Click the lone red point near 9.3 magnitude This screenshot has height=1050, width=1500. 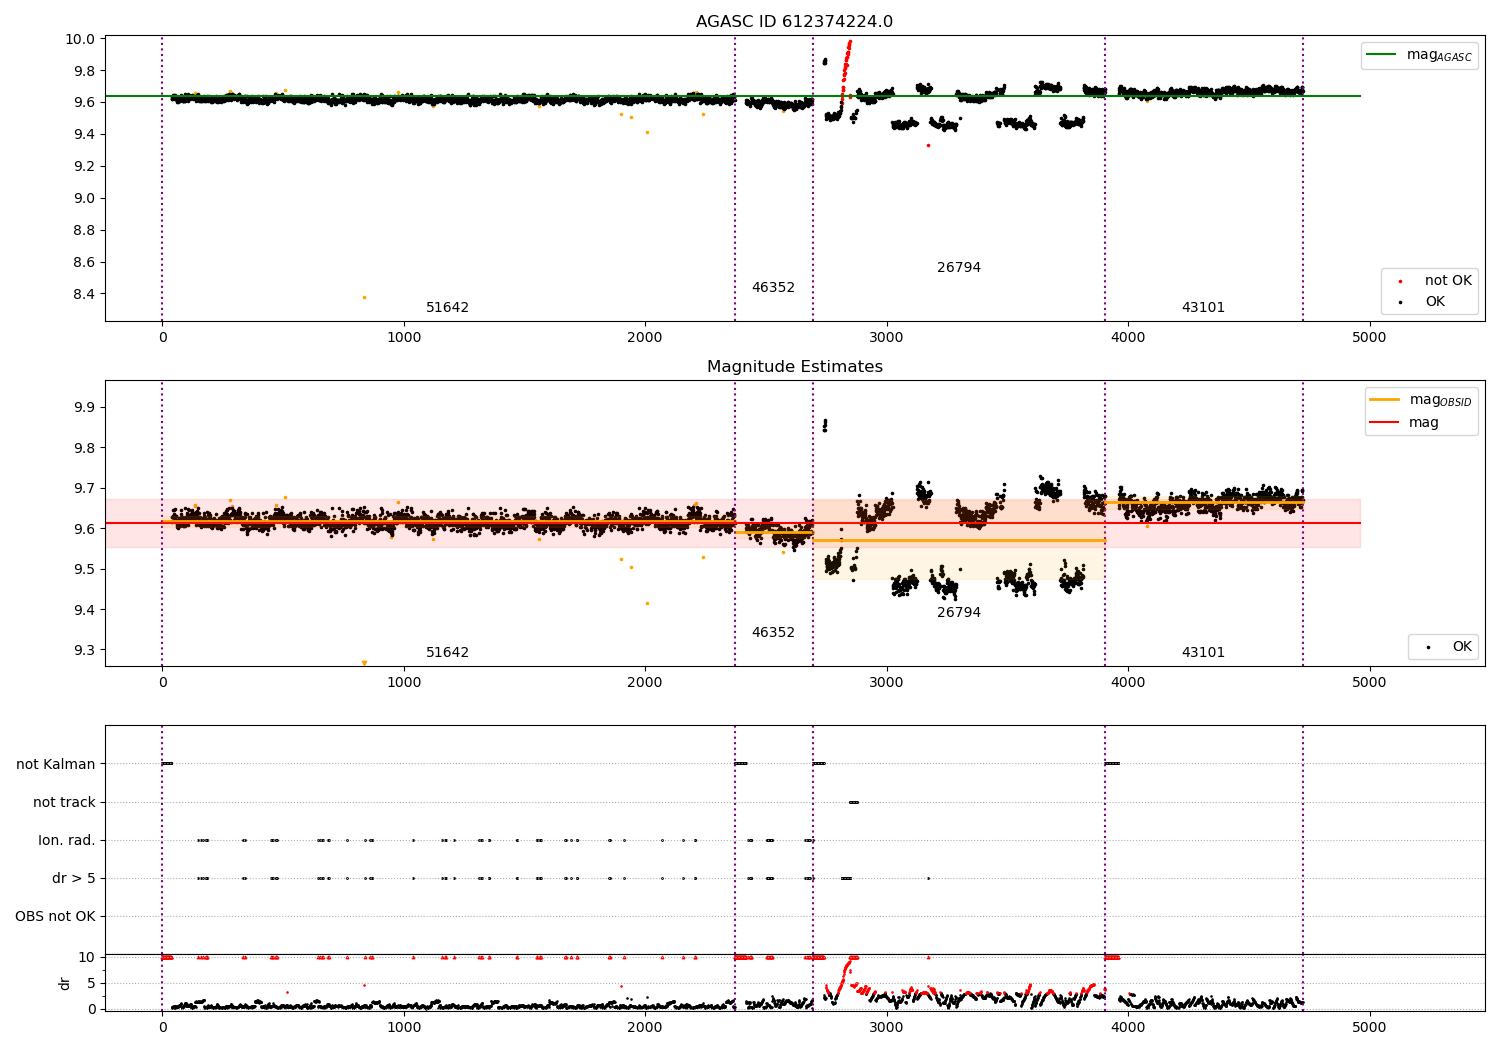pyautogui.click(x=928, y=145)
